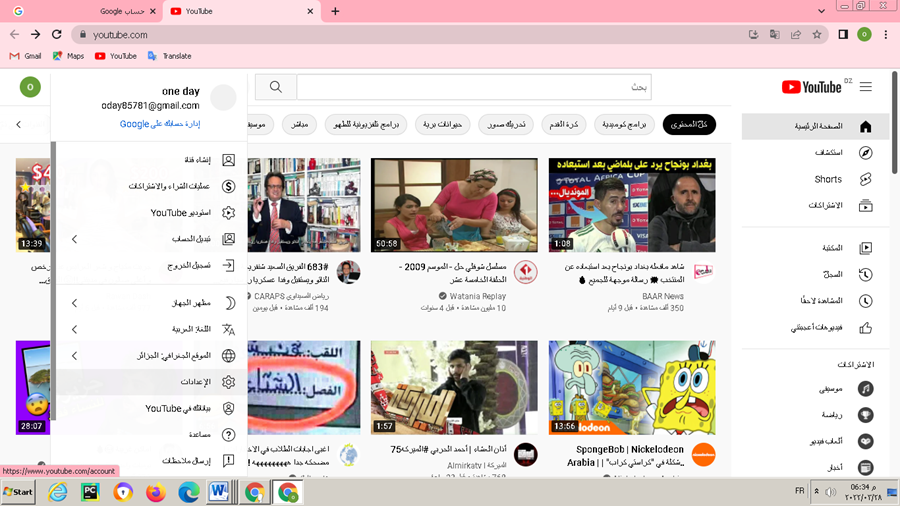The height and width of the screenshot is (506, 900).
Task: Open Liked videos thumbs-up icon
Action: coord(866,328)
